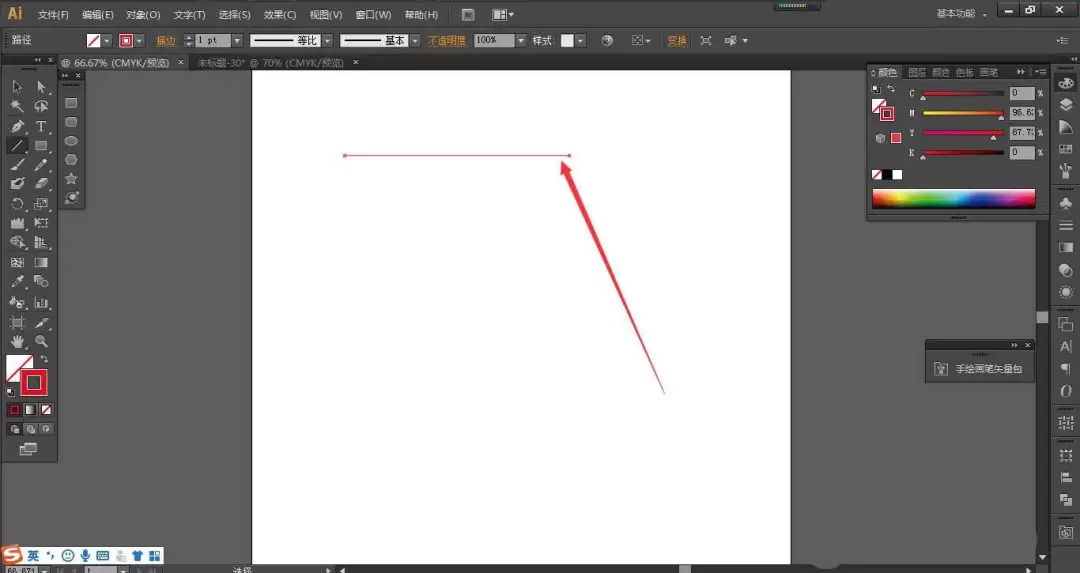Choose the Eyedropper tool
The width and height of the screenshot is (1080, 573).
click(x=17, y=282)
